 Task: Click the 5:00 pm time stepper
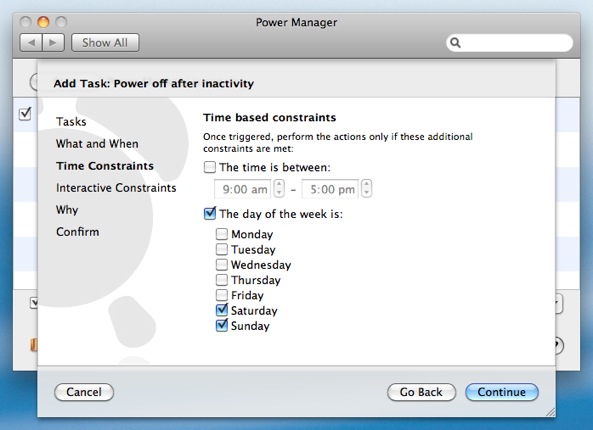coord(366,188)
